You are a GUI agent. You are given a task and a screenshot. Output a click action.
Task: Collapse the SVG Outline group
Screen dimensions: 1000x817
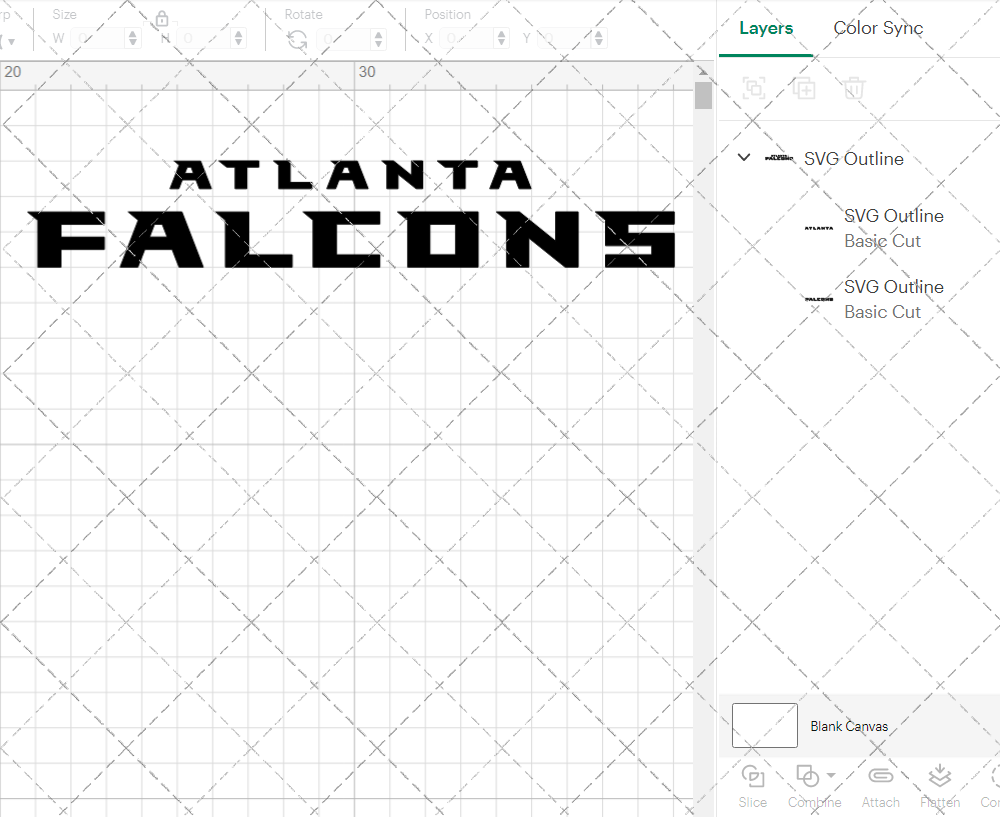tap(743, 157)
